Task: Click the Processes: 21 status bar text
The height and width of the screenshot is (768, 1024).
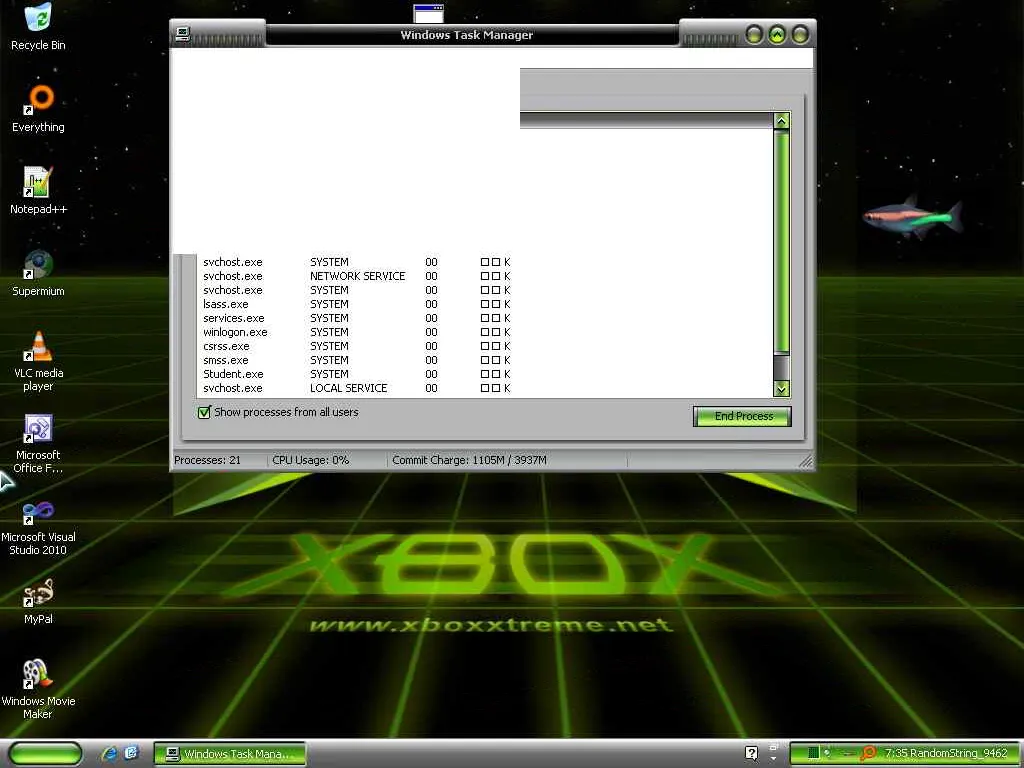Action: (208, 460)
